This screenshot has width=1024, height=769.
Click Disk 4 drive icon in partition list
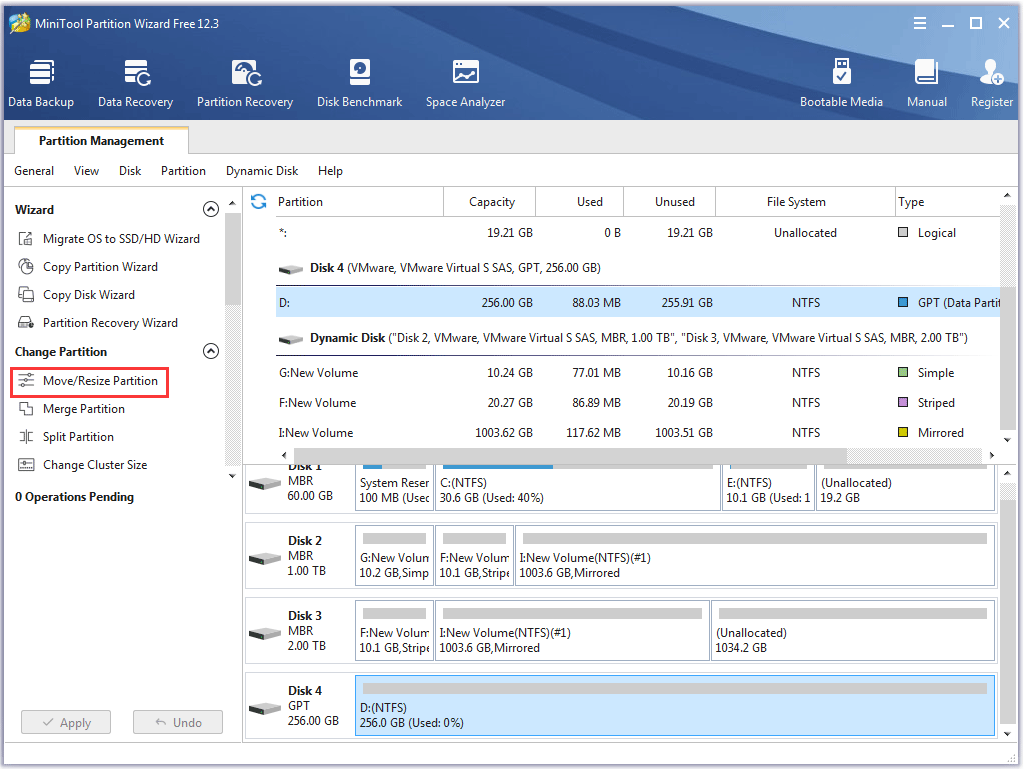click(291, 269)
